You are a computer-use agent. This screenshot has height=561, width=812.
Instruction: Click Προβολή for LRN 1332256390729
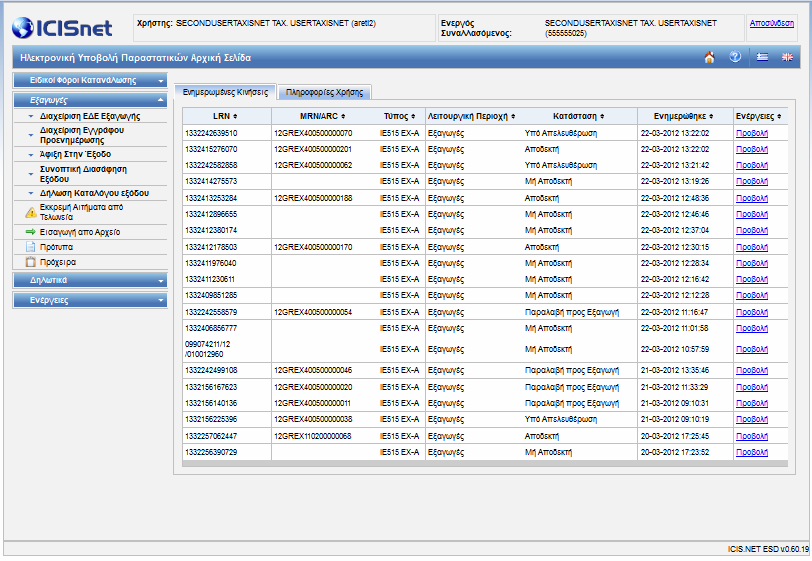752,452
